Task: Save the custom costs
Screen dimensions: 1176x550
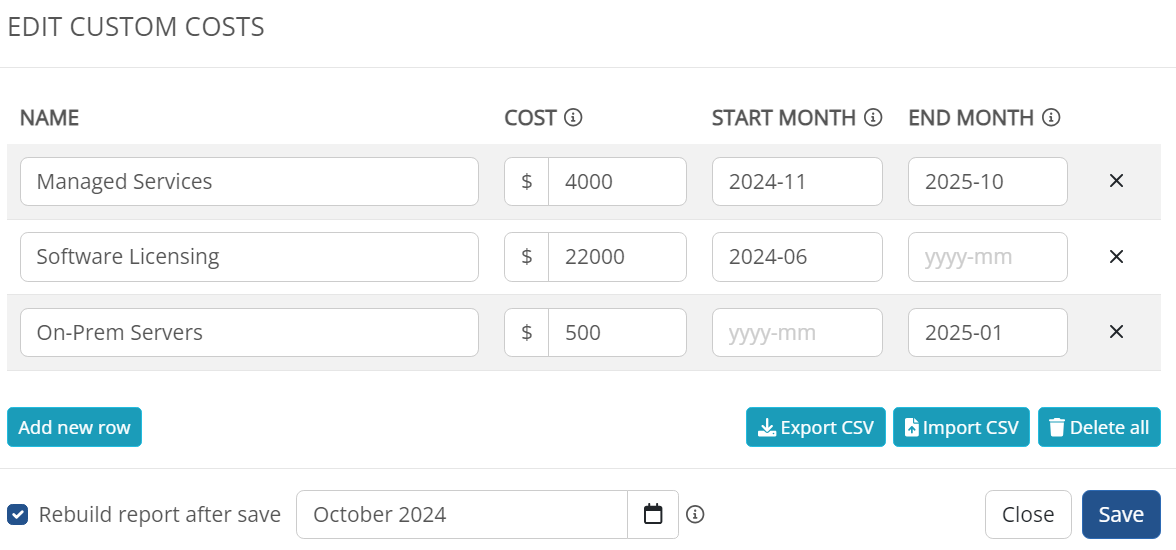Action: pyautogui.click(x=1120, y=514)
